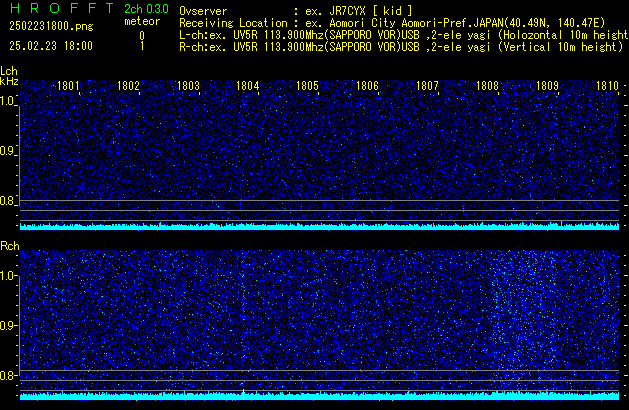Click the Observer JR7CYX line
629x410 pixels.
point(296,11)
